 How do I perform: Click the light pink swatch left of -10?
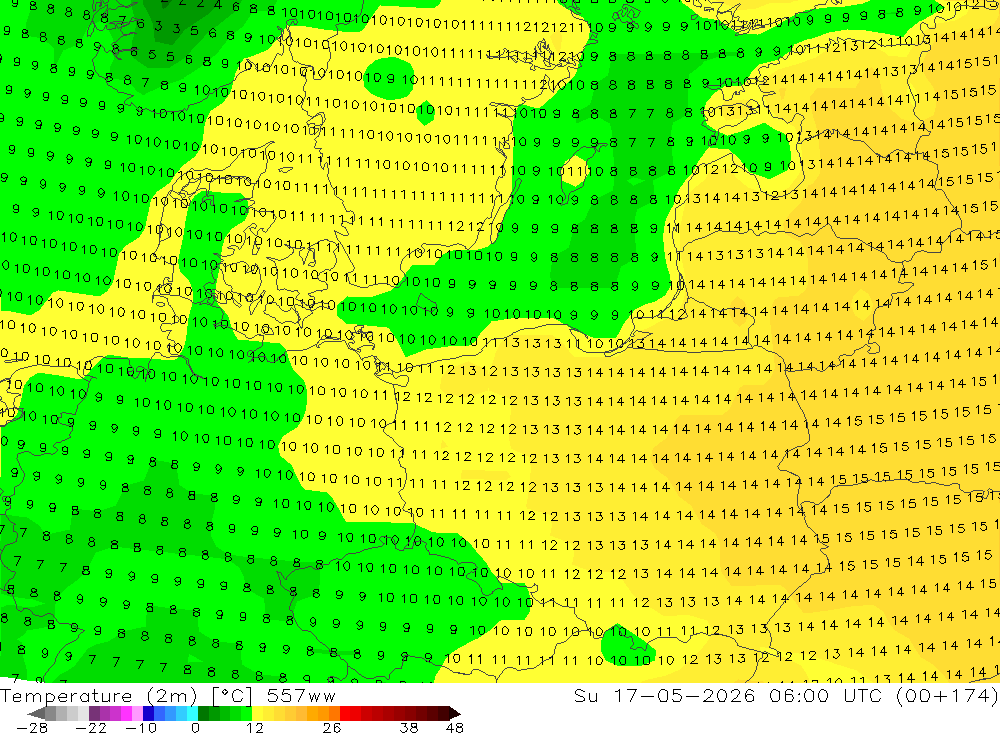tap(138, 713)
